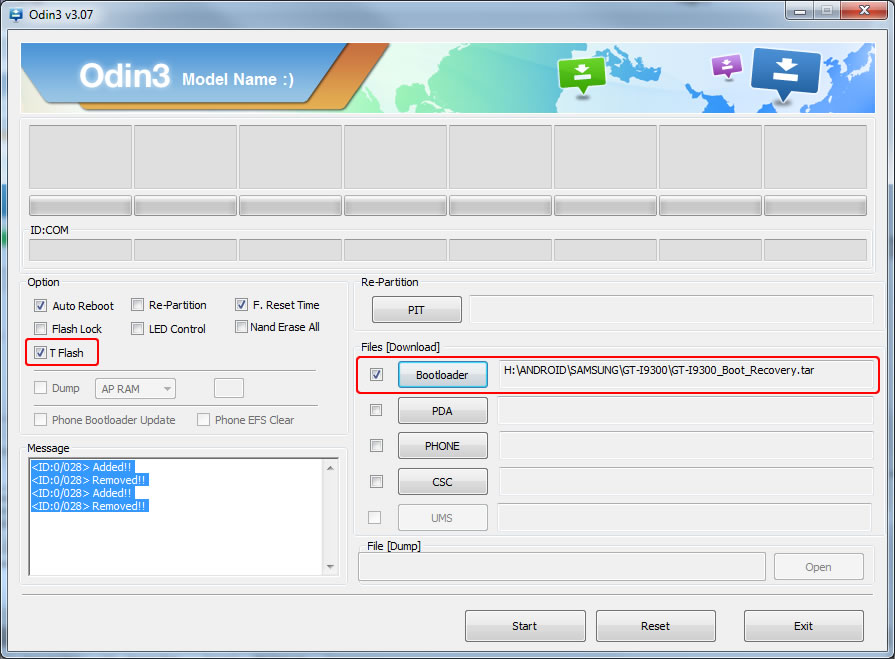Close the Odin3 window
Image resolution: width=895 pixels, height=659 pixels.
pos(864,10)
